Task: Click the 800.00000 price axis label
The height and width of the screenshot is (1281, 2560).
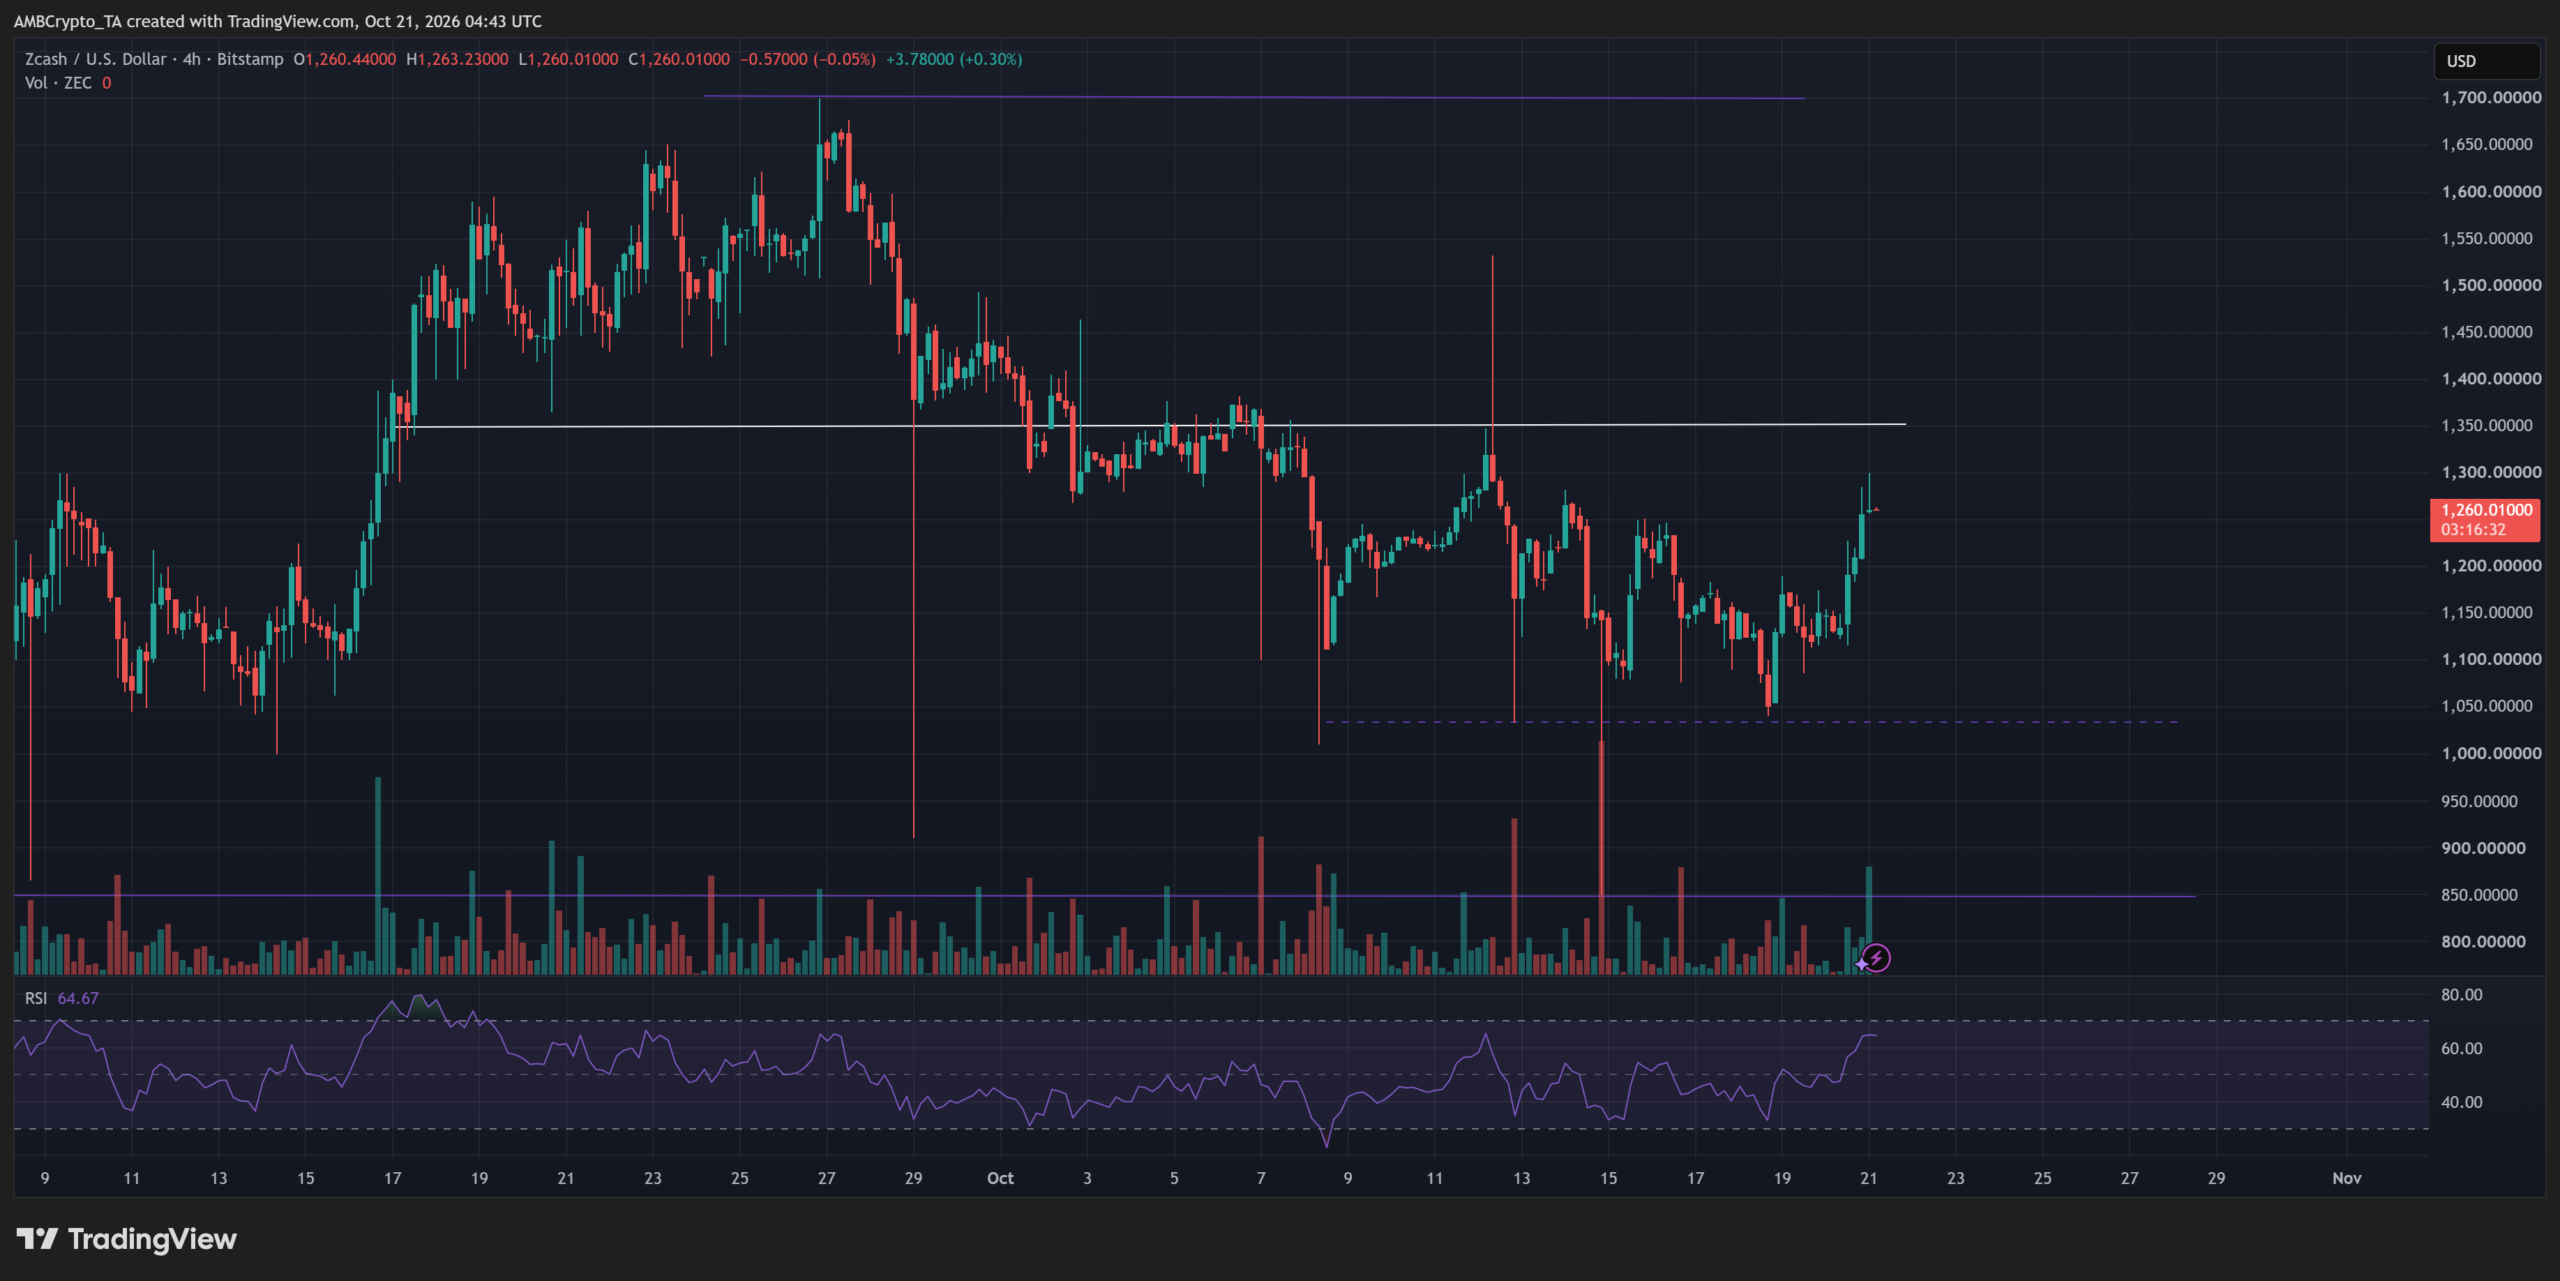Action: pos(2483,941)
